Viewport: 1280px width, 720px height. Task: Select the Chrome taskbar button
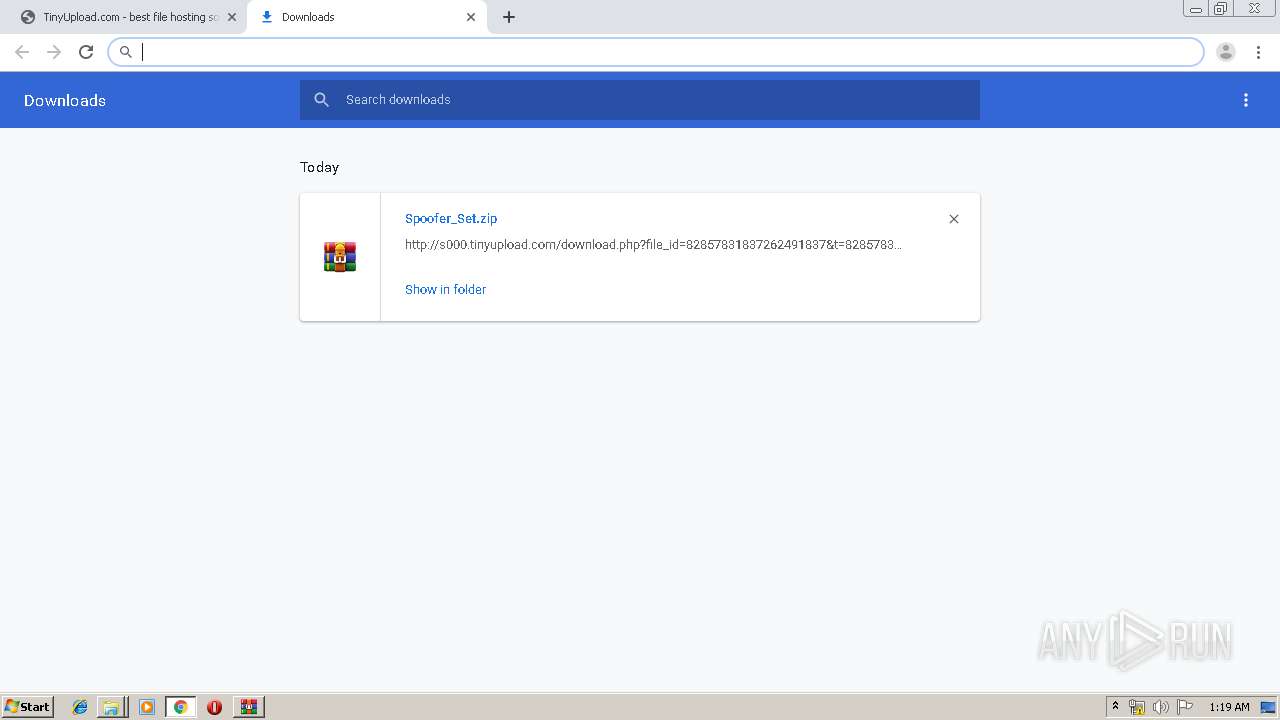pos(180,707)
